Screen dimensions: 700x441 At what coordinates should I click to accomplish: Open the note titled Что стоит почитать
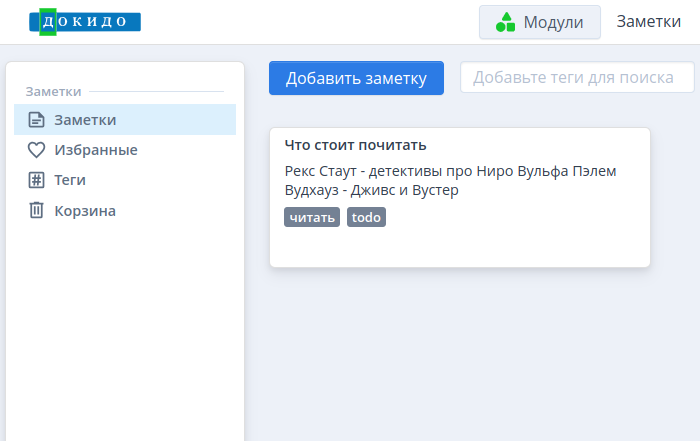pos(355,145)
